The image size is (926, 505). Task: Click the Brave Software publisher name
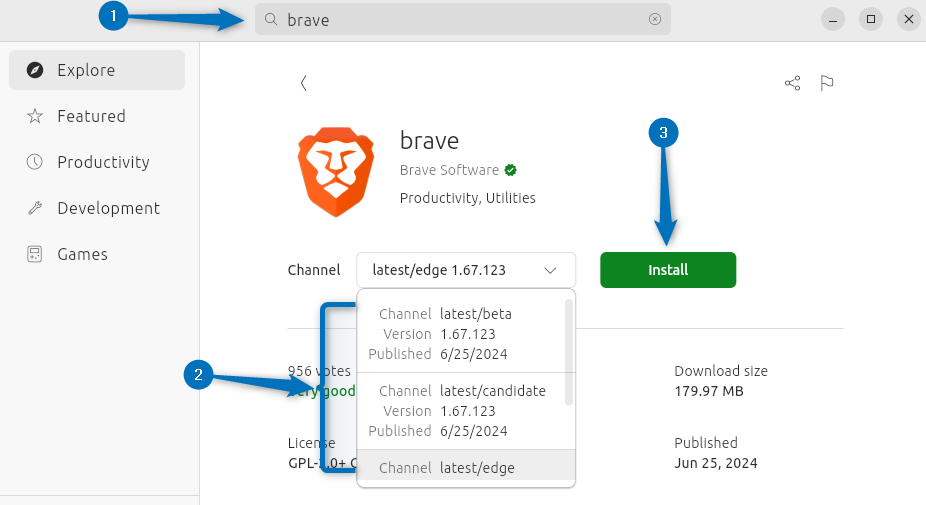449,170
